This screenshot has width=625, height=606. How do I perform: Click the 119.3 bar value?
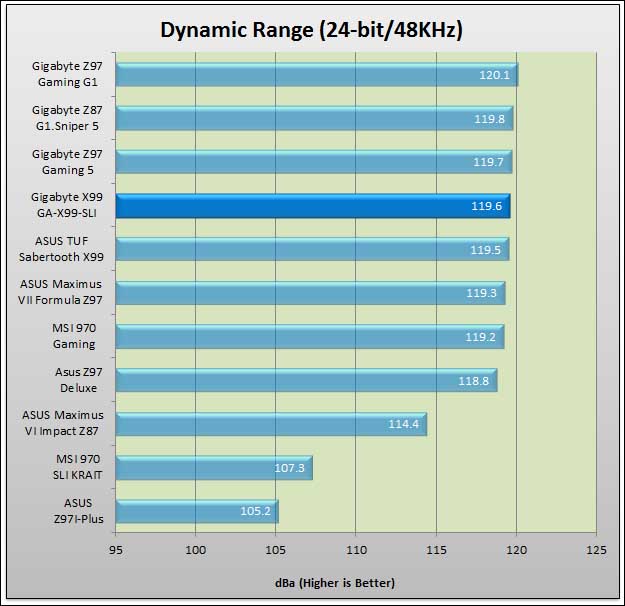tap(482, 293)
